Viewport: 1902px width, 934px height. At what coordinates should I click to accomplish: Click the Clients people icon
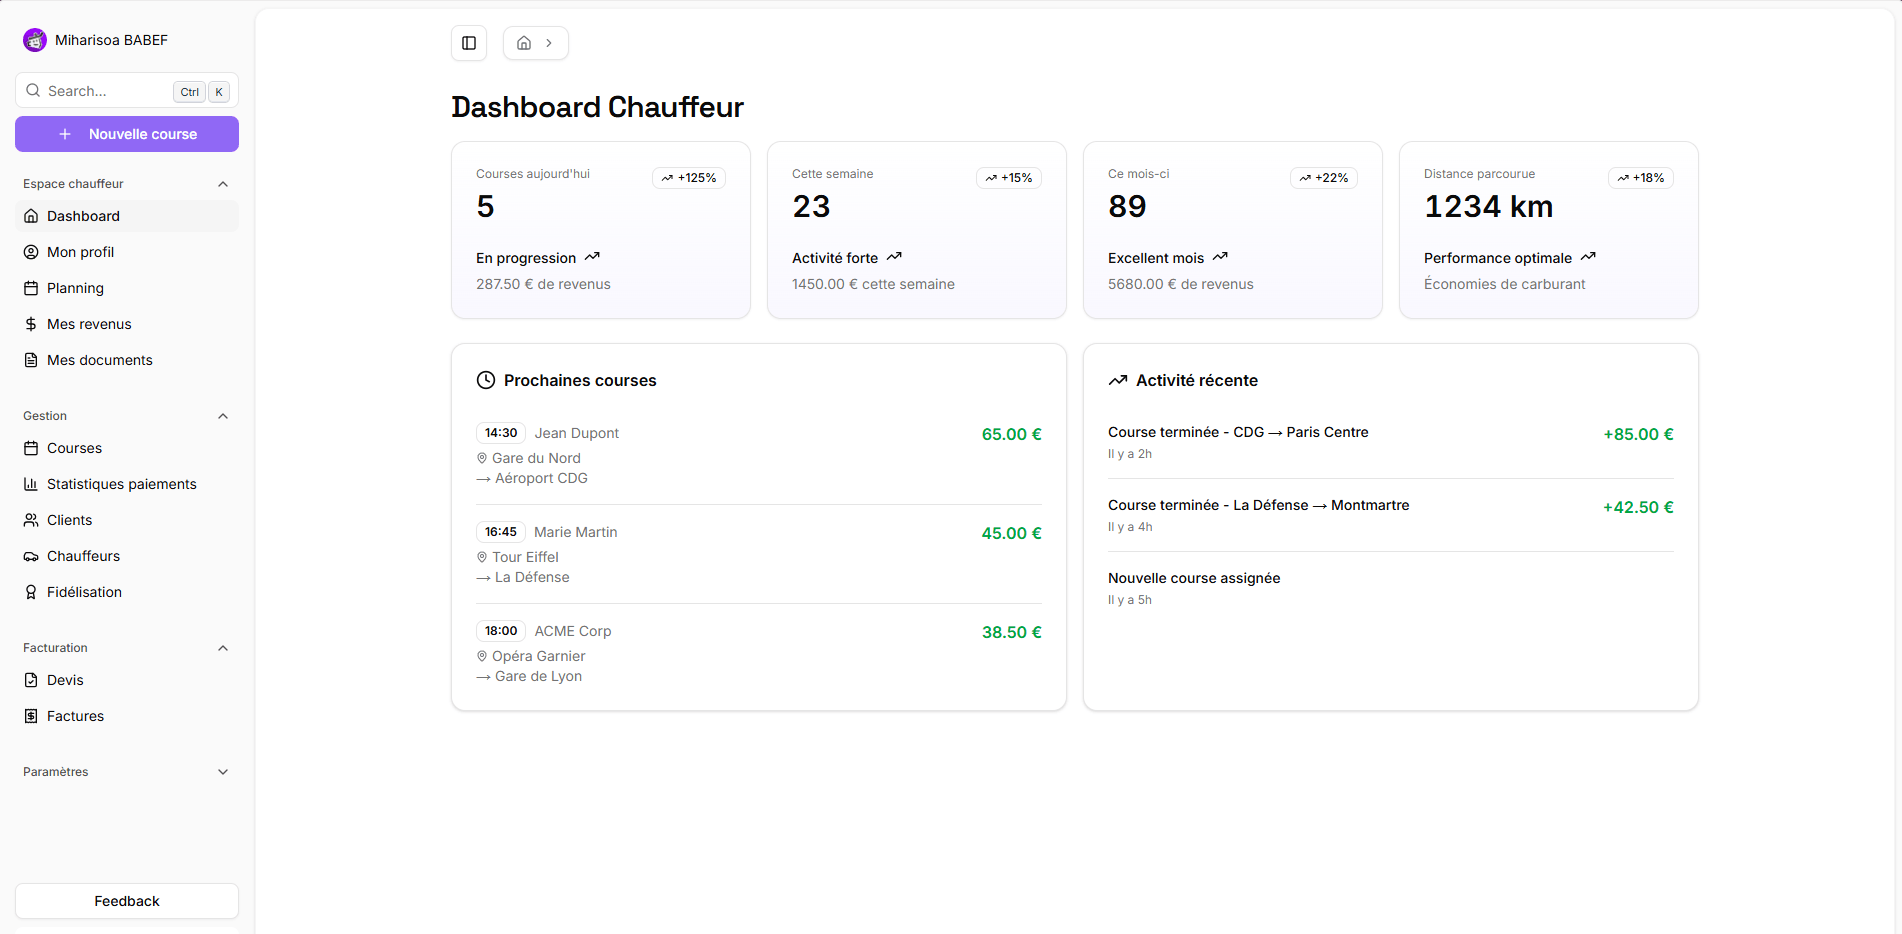click(x=31, y=520)
